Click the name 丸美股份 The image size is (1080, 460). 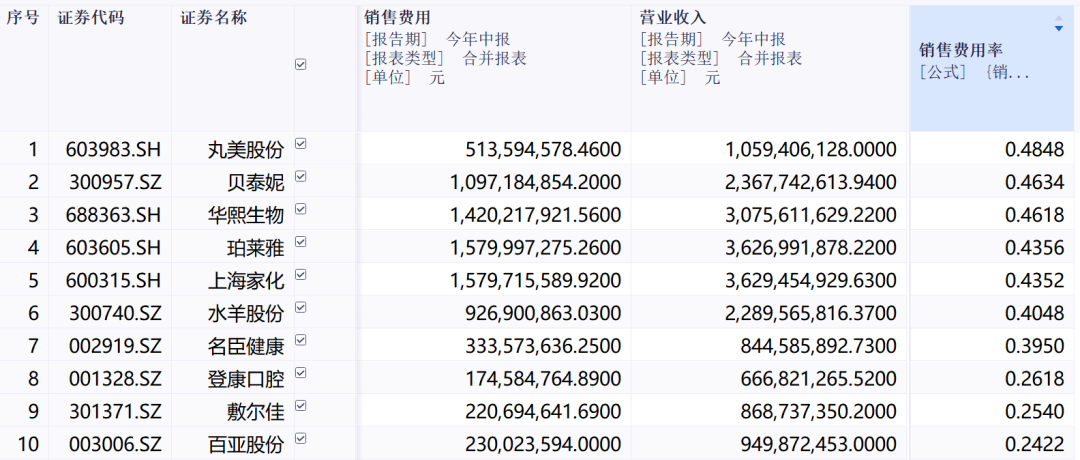point(246,149)
